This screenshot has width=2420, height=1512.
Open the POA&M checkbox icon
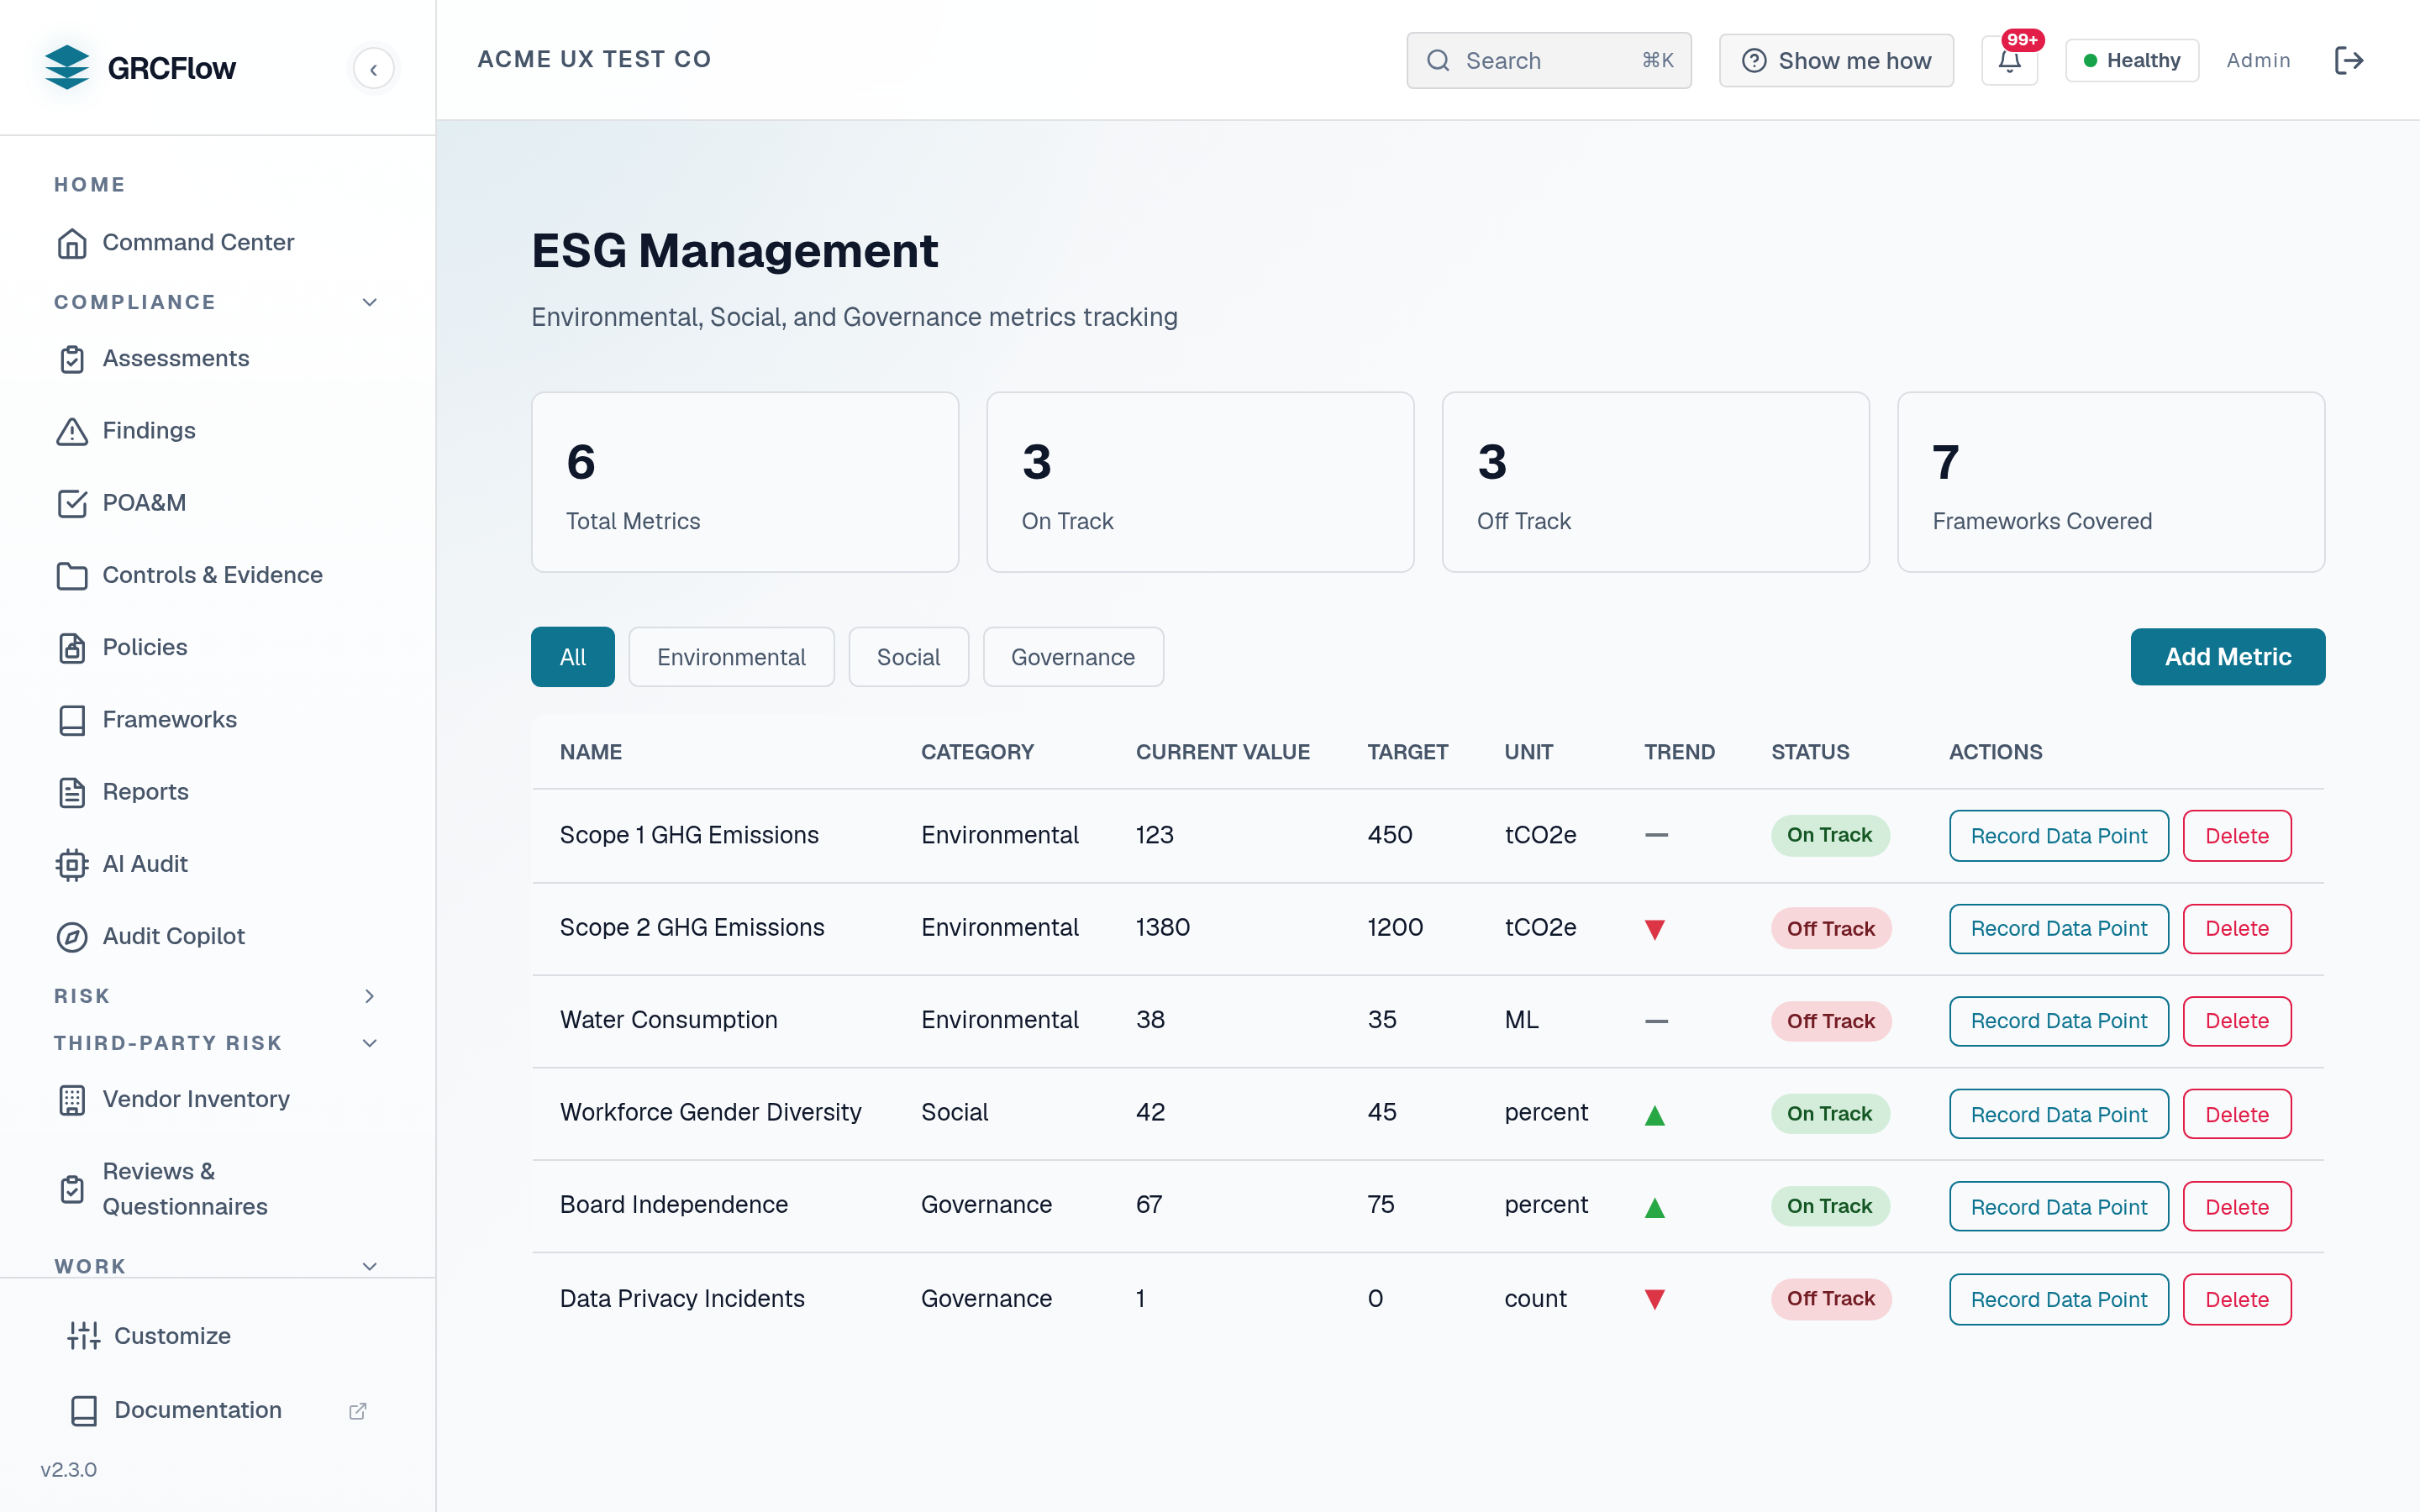tap(72, 503)
